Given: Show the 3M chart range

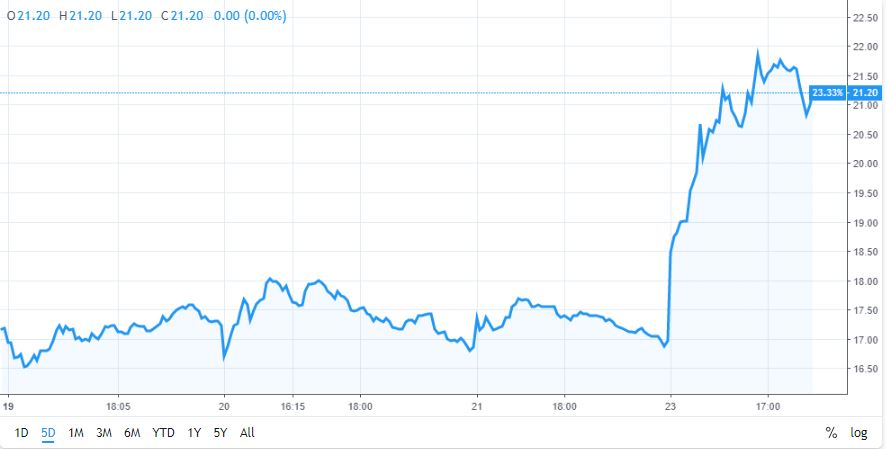Looking at the screenshot, I should tap(104, 433).
